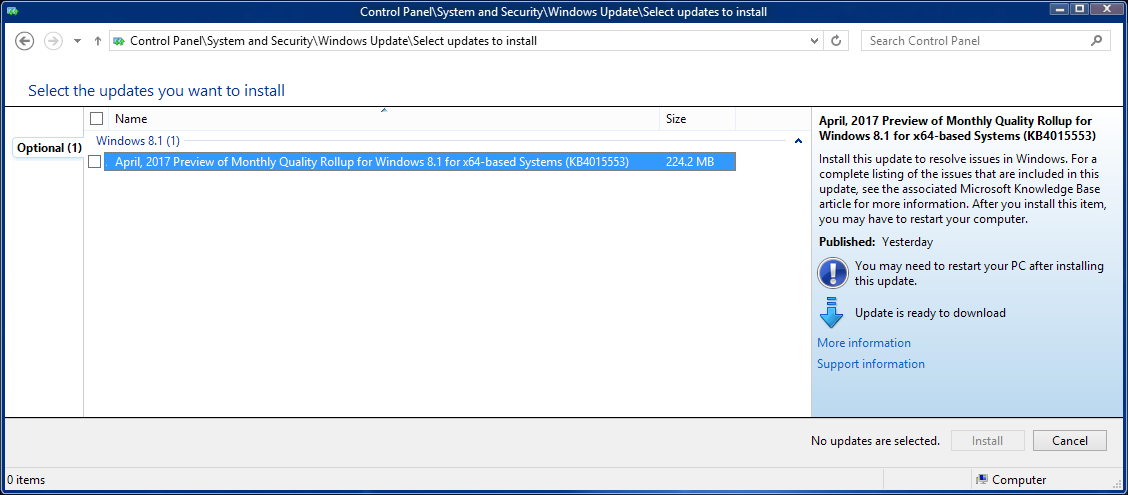Click the Refresh button beside address bar
This screenshot has width=1128, height=495.
pyautogui.click(x=837, y=41)
